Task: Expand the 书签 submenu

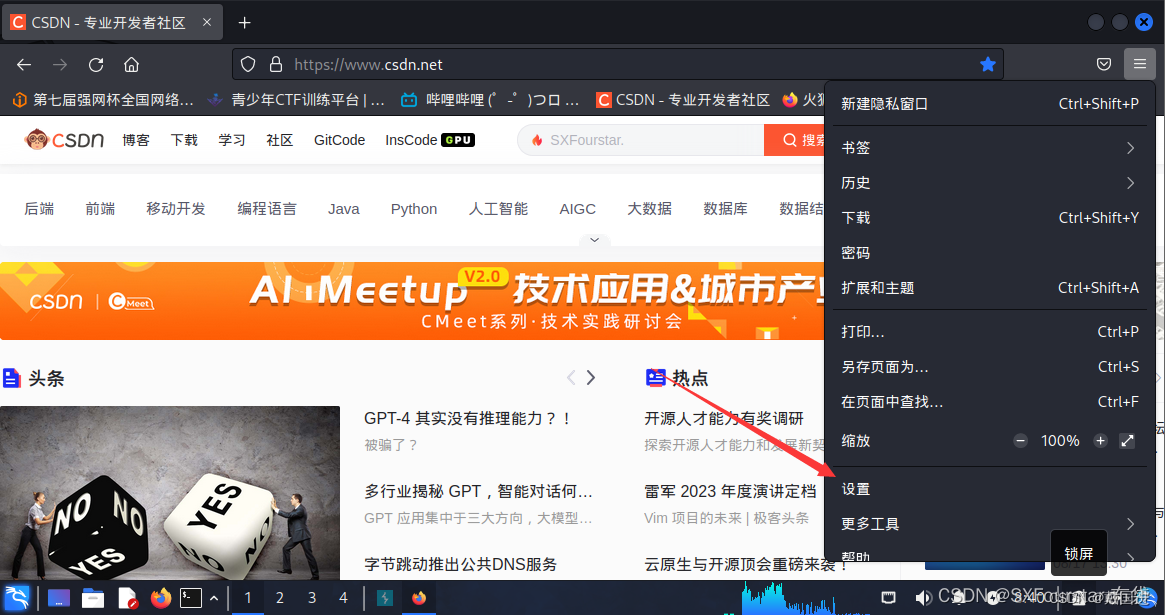Action: [990, 148]
